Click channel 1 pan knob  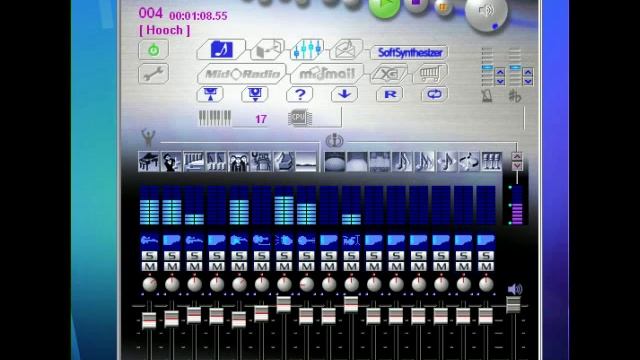[x=150, y=284]
